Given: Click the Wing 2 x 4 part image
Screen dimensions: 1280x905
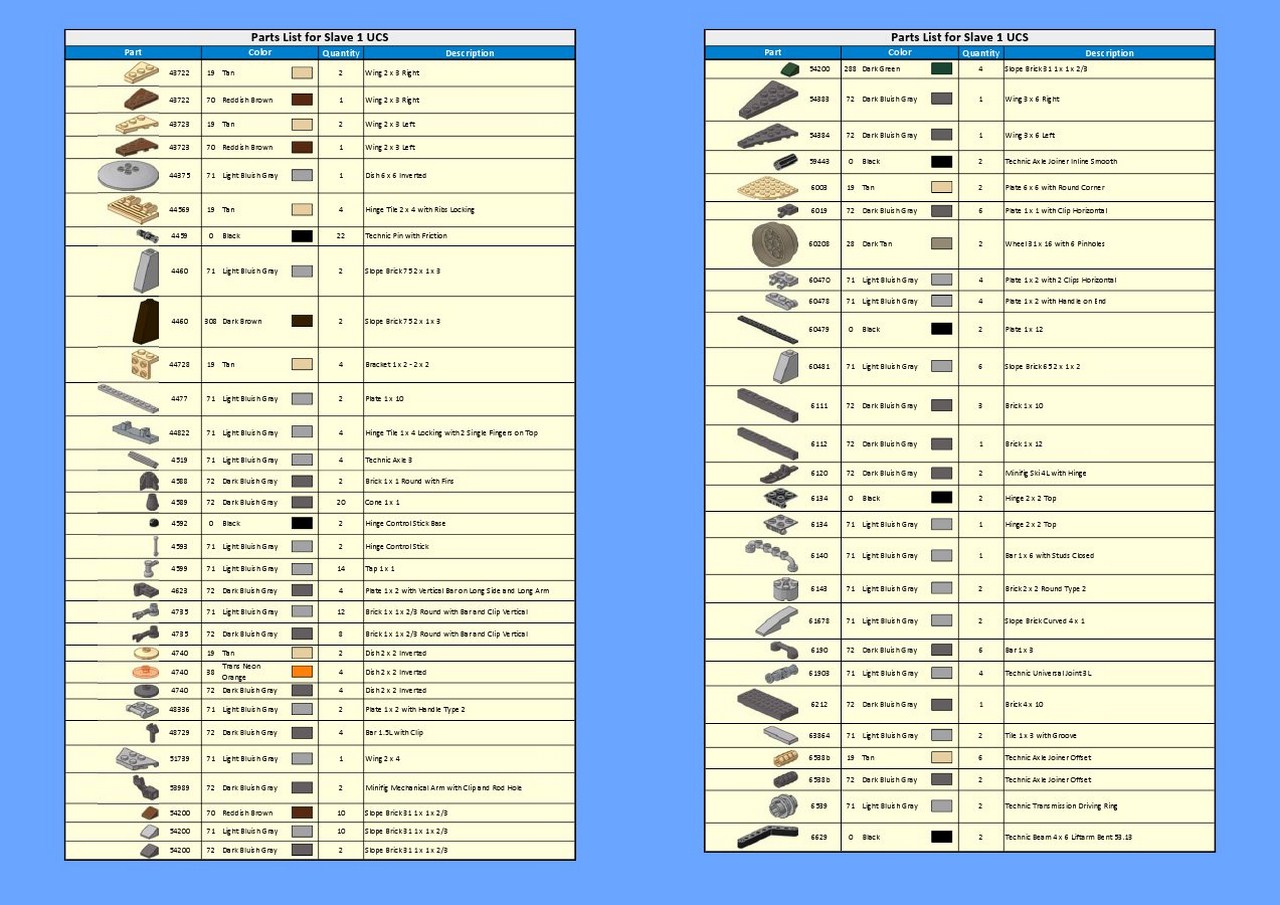Looking at the screenshot, I should pyautogui.click(x=138, y=758).
